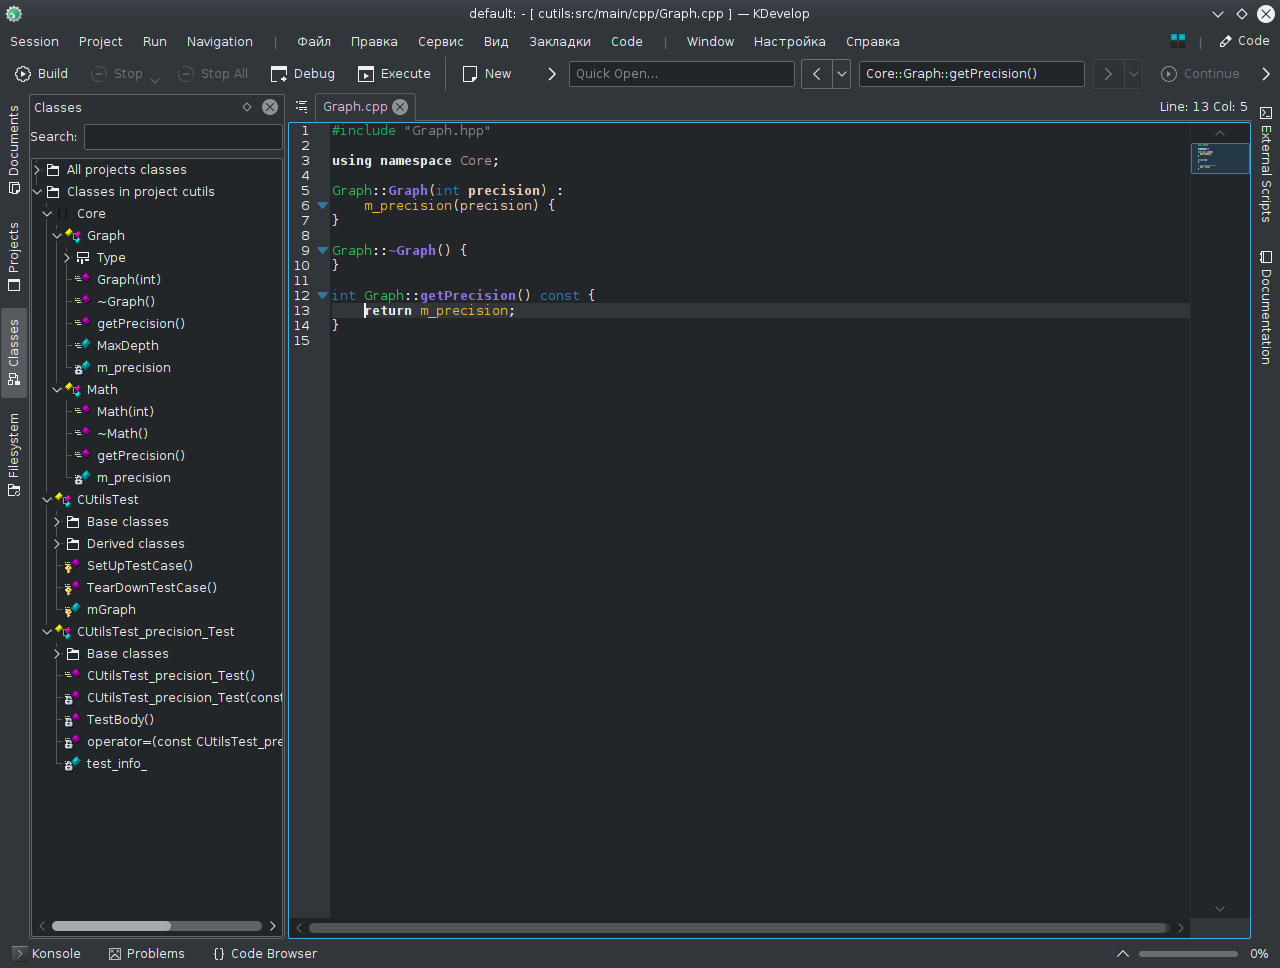Click the Execute toolbar button

394,74
